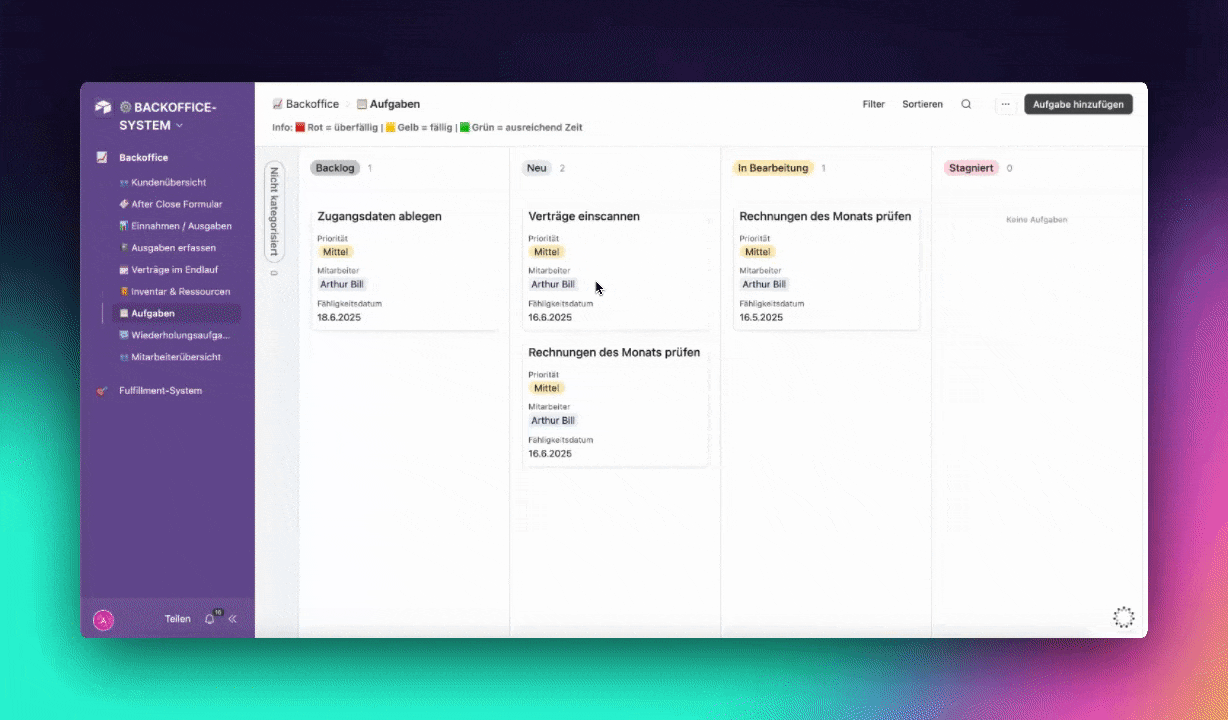Screen dimensions: 1228x720
Task: Click the workspace box logo icon
Action: click(x=103, y=108)
